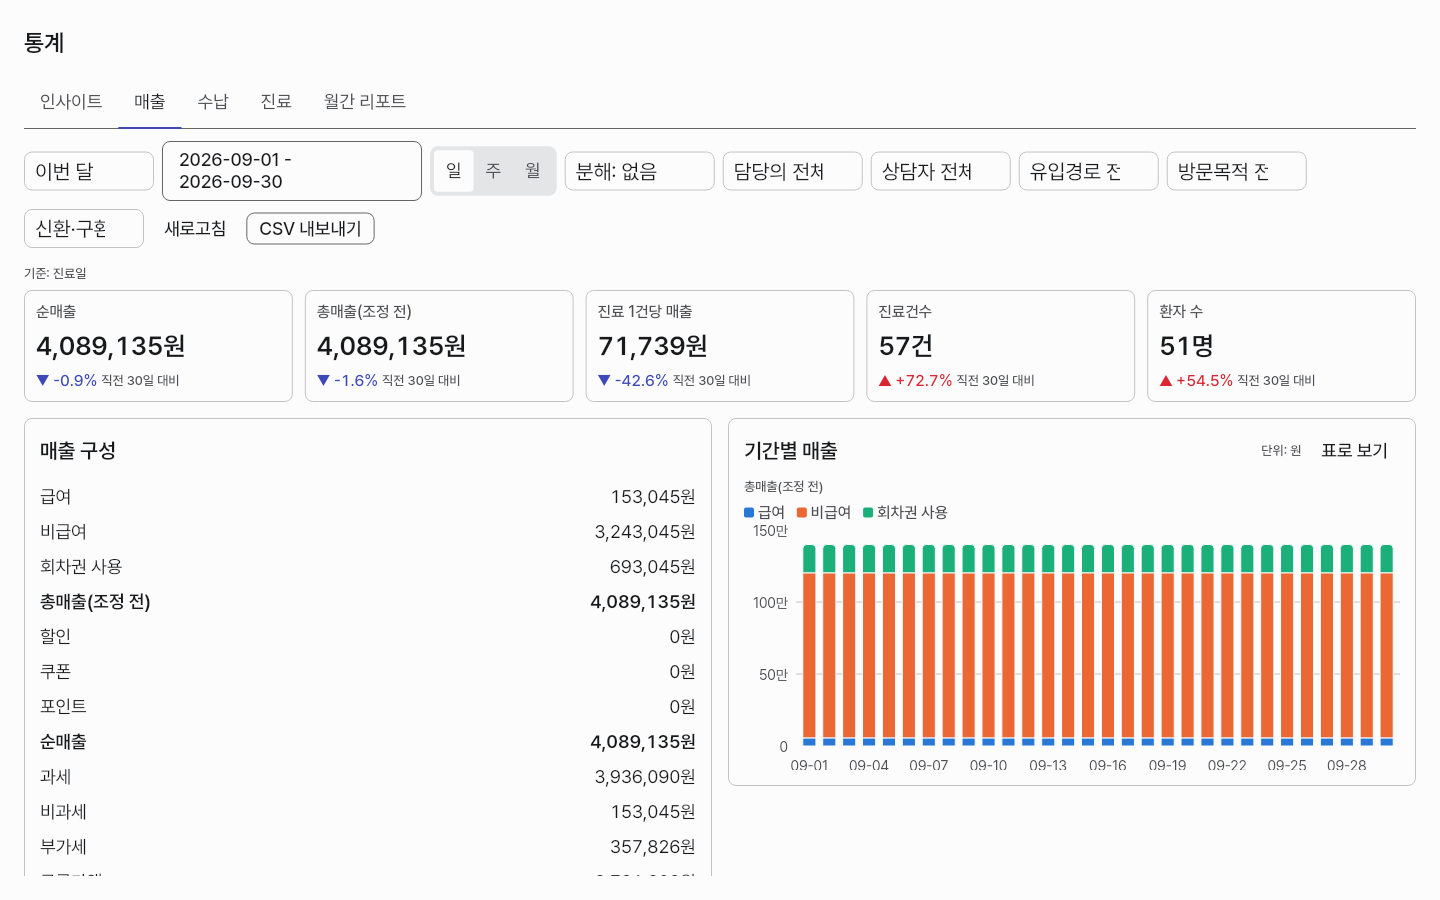Viewport: 1440px width, 900px height.
Task: Click the 기준: 진료일 note
Action: 55,273
